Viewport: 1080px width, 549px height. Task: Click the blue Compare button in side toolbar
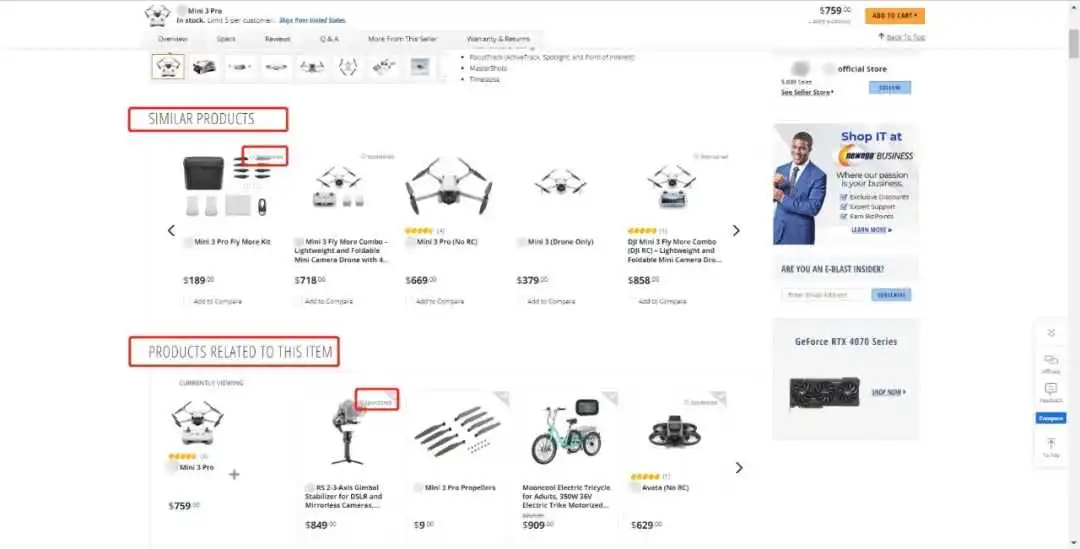coord(1051,418)
